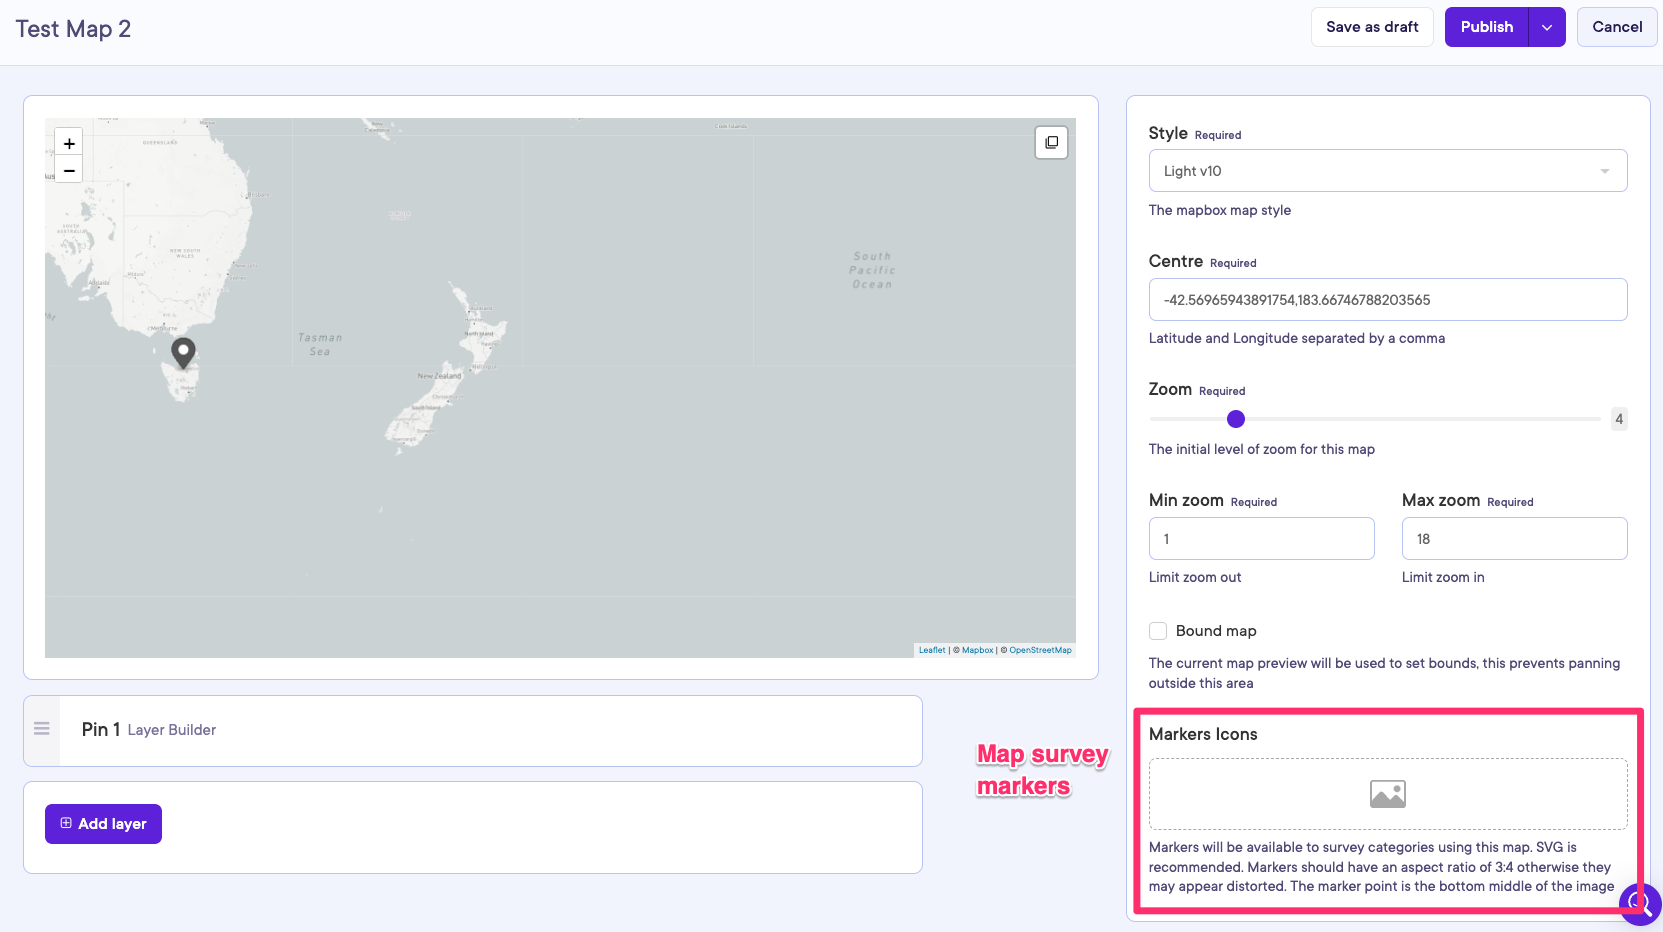Cancel editing the map
Screen dimensions: 1663x932
click(x=1616, y=27)
